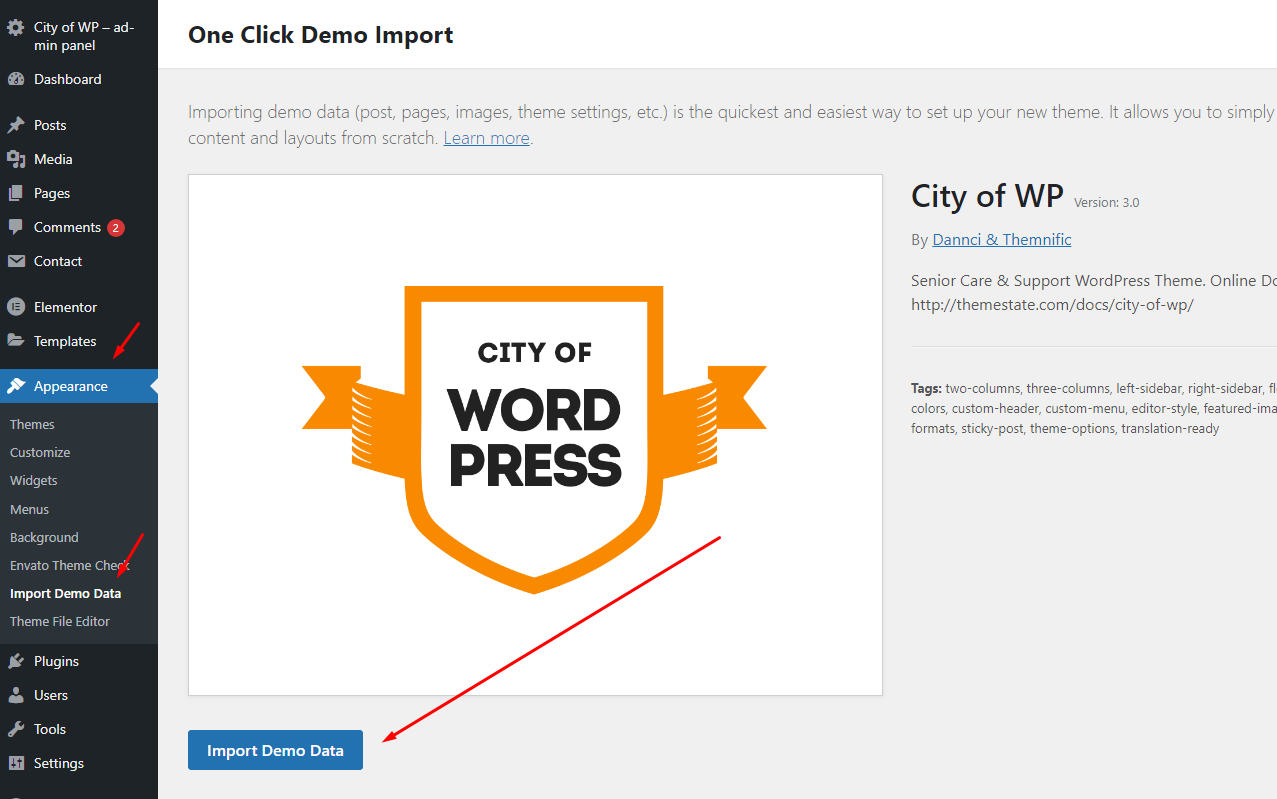This screenshot has width=1277, height=799.
Task: Click the Plugins plug icon
Action: 16,661
